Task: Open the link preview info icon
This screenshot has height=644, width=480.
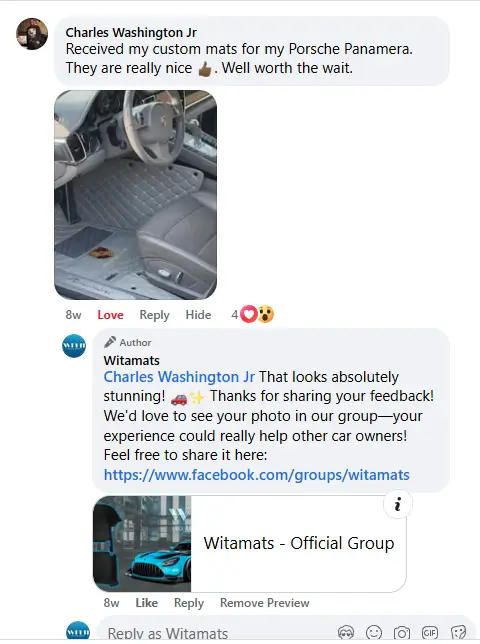Action: pyautogui.click(x=397, y=504)
